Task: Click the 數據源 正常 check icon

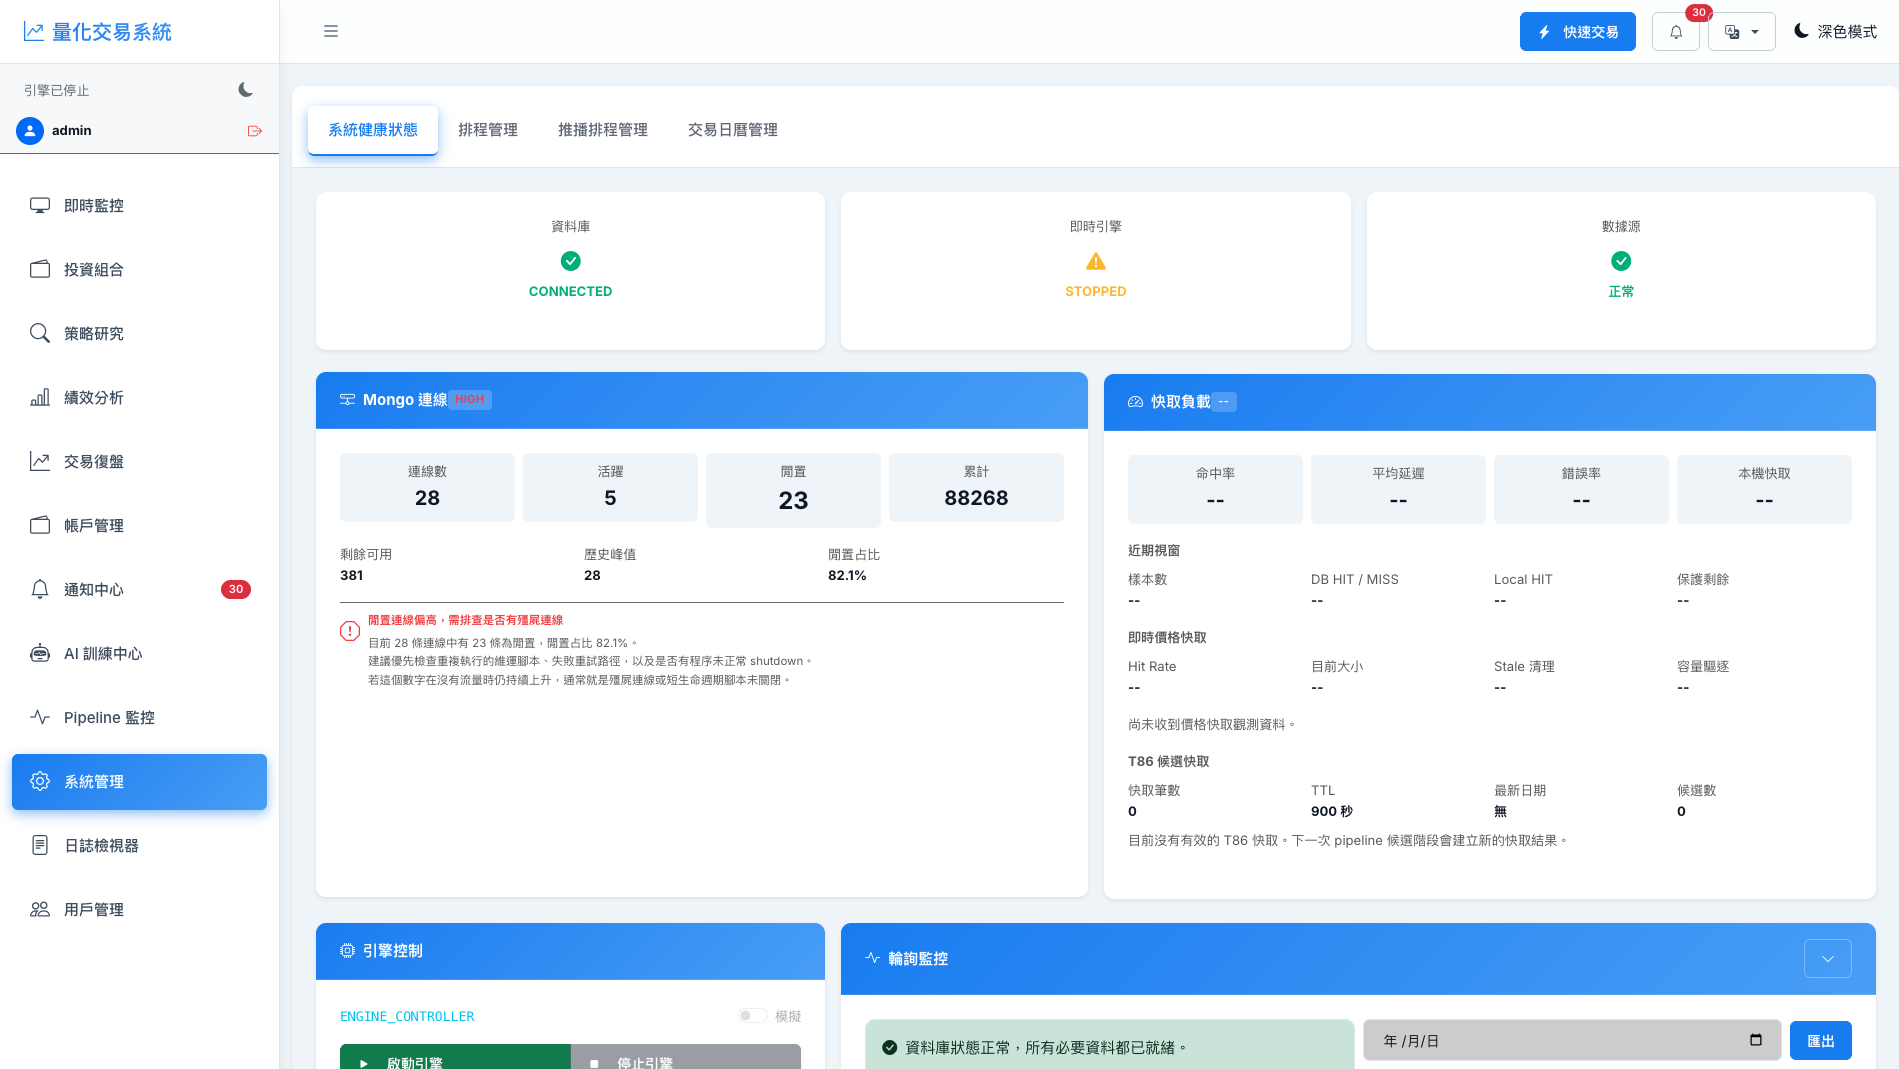Action: [x=1621, y=261]
